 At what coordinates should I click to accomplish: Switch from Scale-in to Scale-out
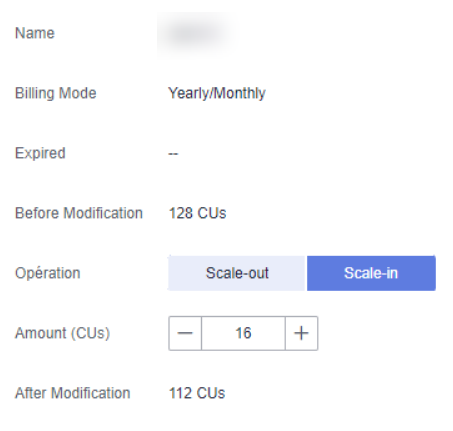coord(237,273)
